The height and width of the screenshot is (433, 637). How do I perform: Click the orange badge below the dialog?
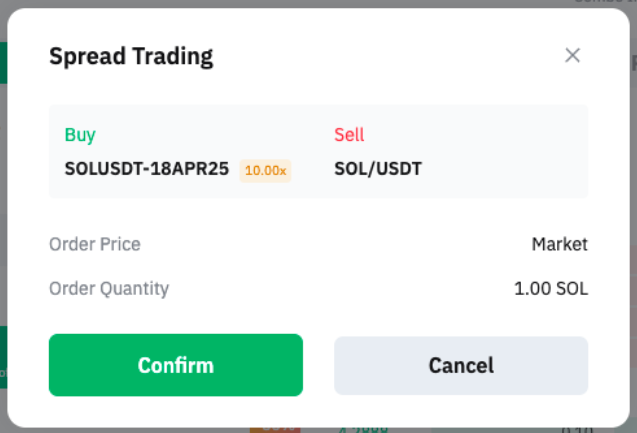coord(274,428)
